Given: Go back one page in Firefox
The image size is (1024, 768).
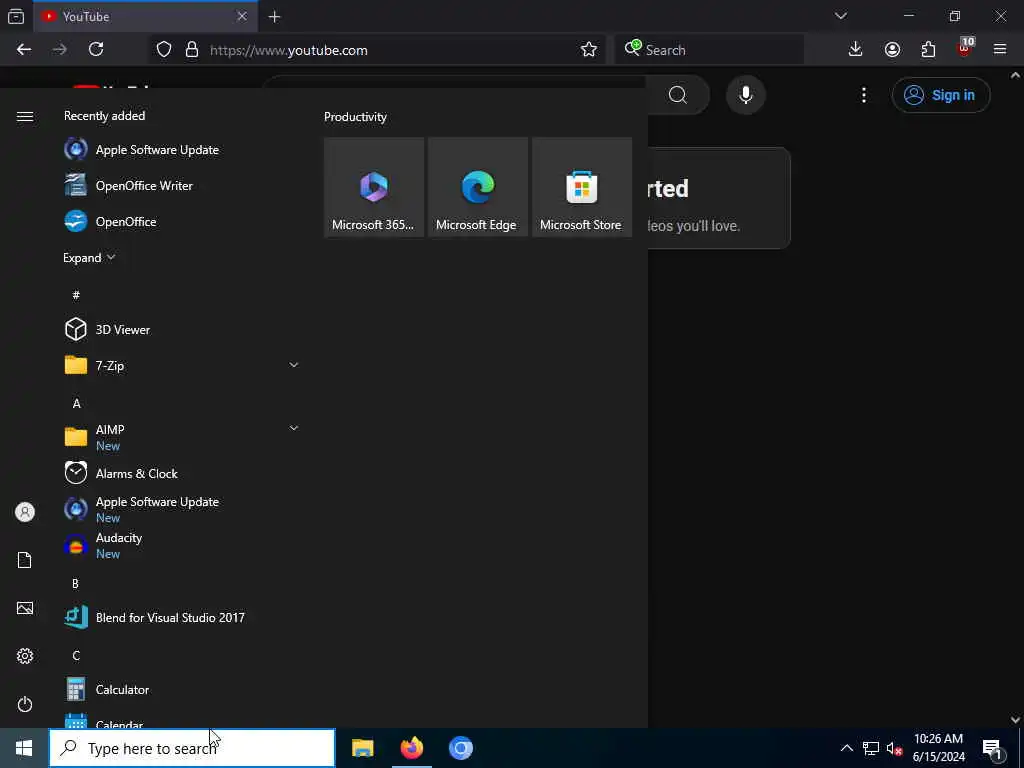Looking at the screenshot, I should point(24,50).
